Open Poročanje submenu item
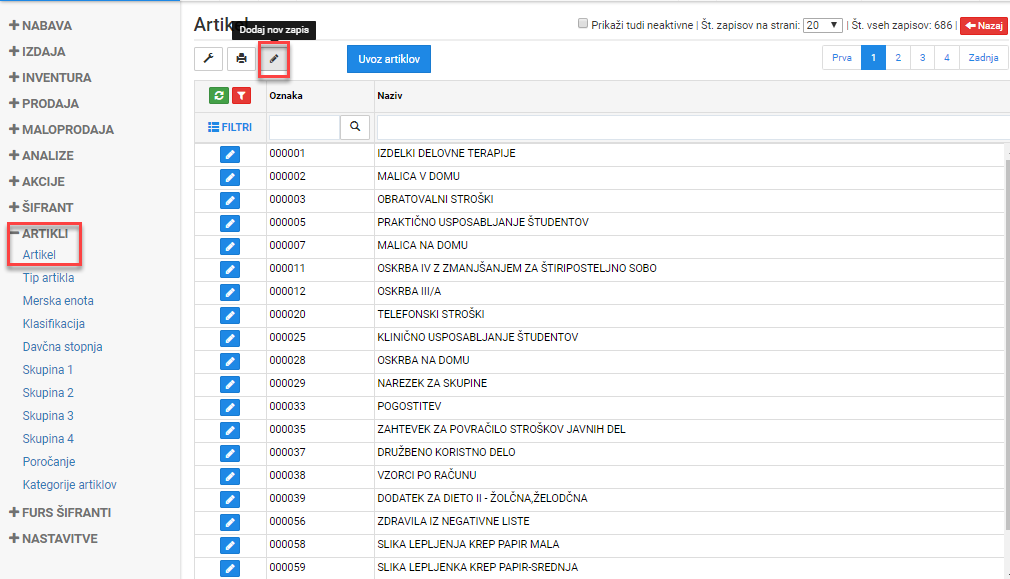Screen dimensions: 1010x579 point(49,462)
